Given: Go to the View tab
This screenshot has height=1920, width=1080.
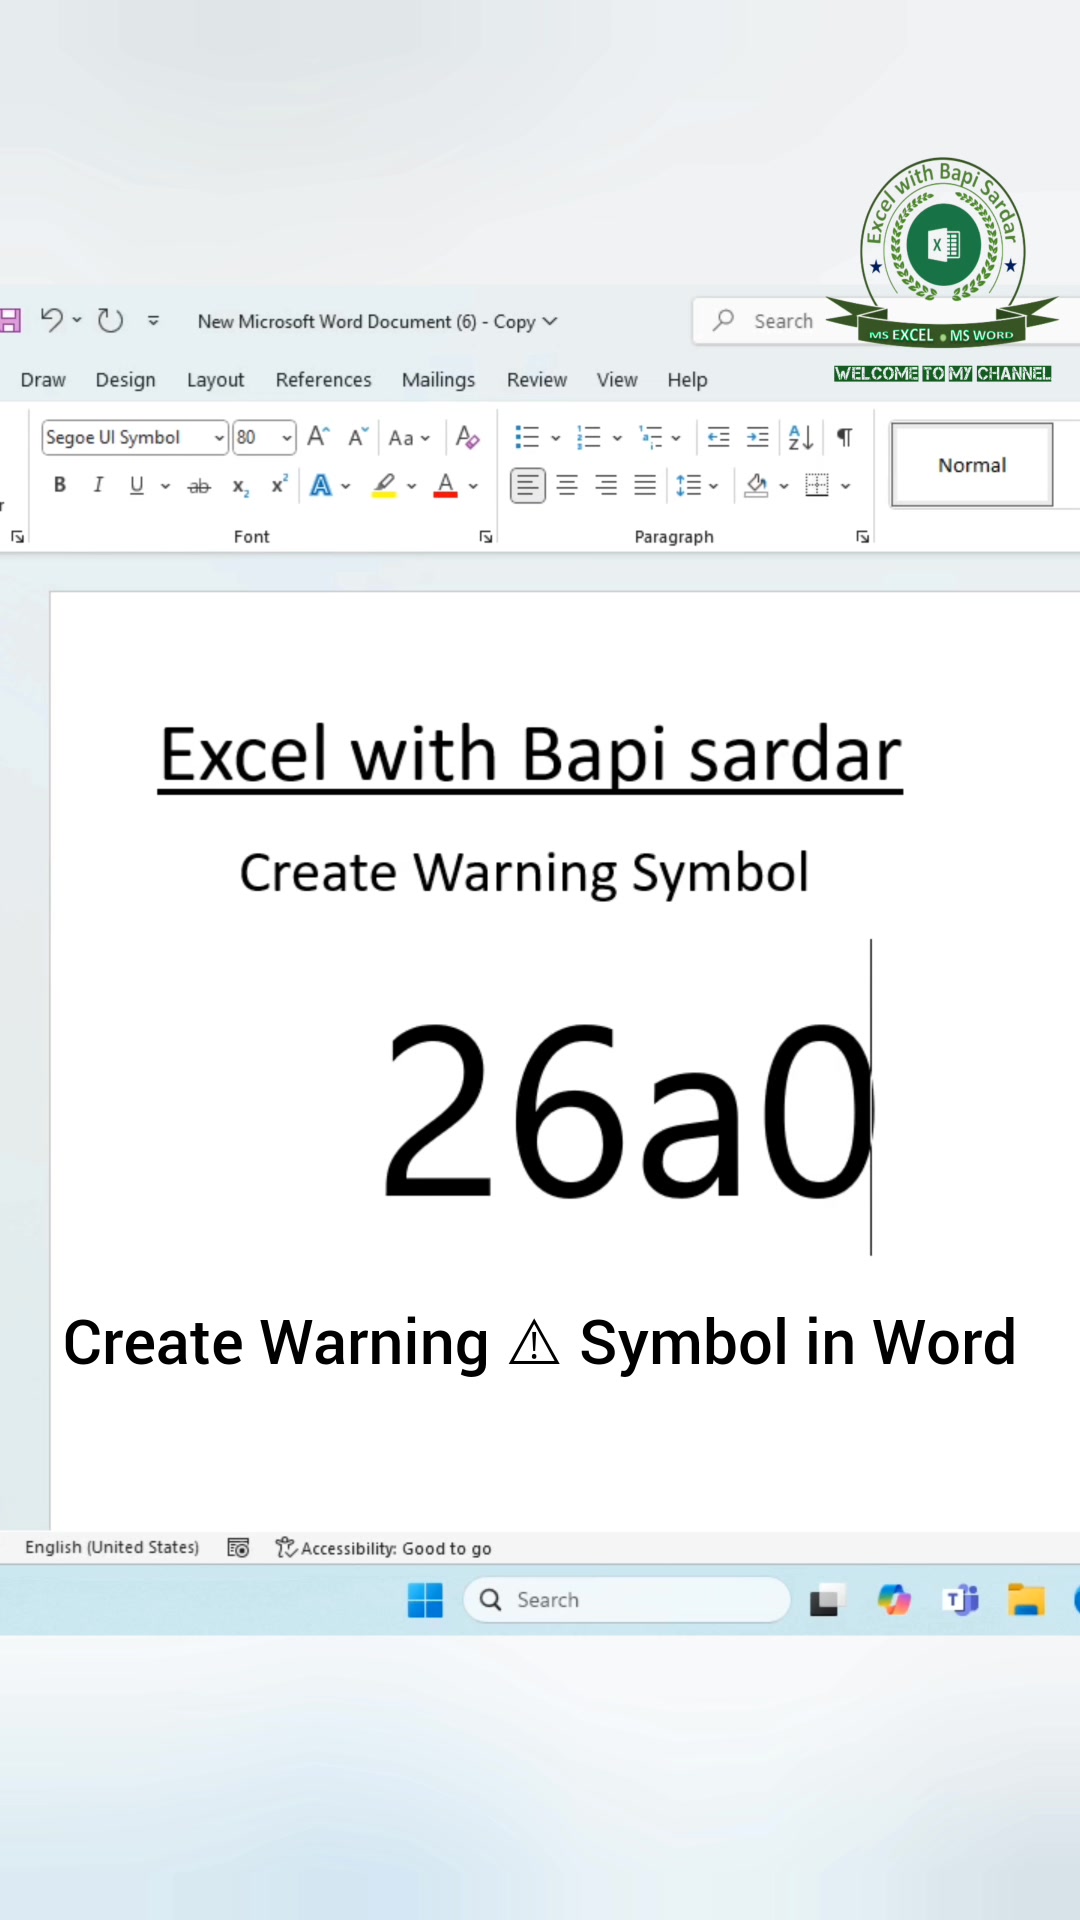Looking at the screenshot, I should click(617, 380).
